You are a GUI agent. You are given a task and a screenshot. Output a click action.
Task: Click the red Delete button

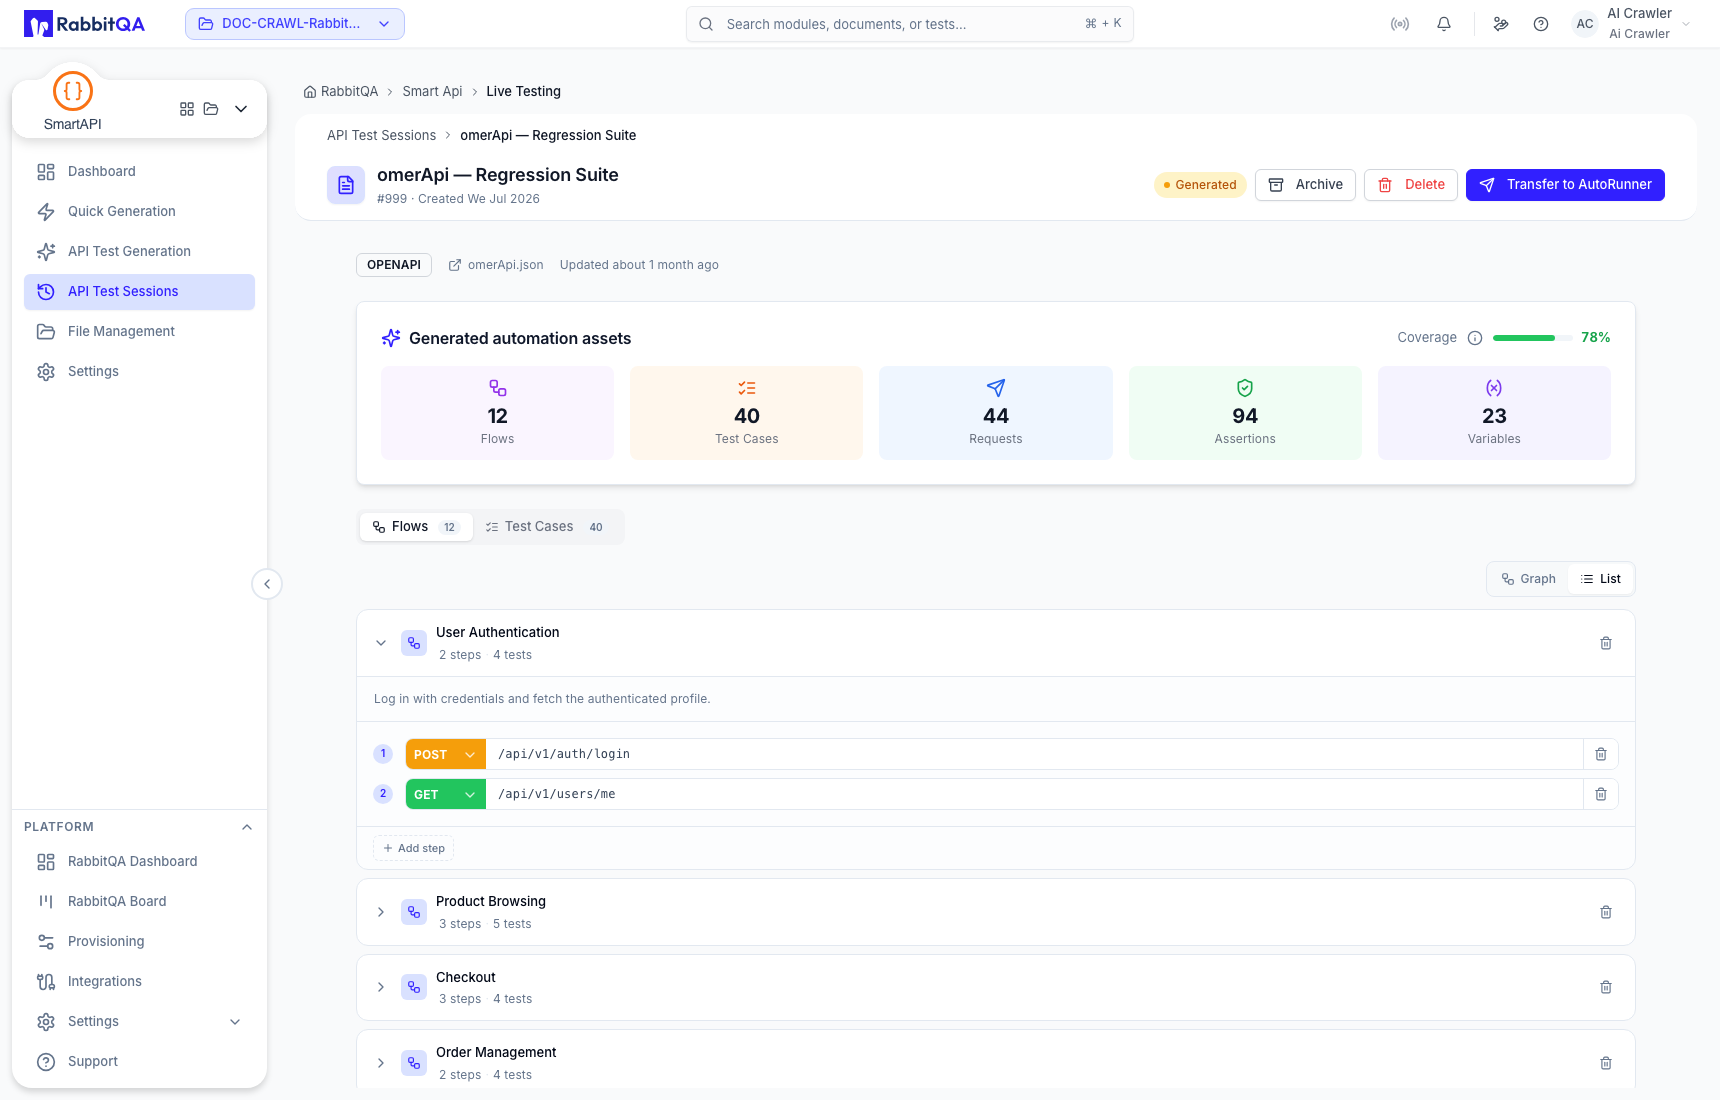[1411, 185]
